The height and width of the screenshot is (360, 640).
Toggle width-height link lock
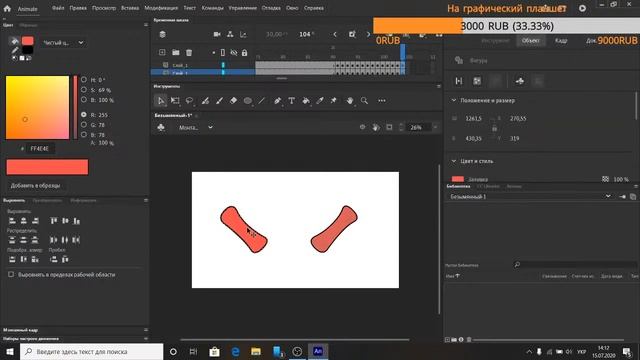(494, 128)
